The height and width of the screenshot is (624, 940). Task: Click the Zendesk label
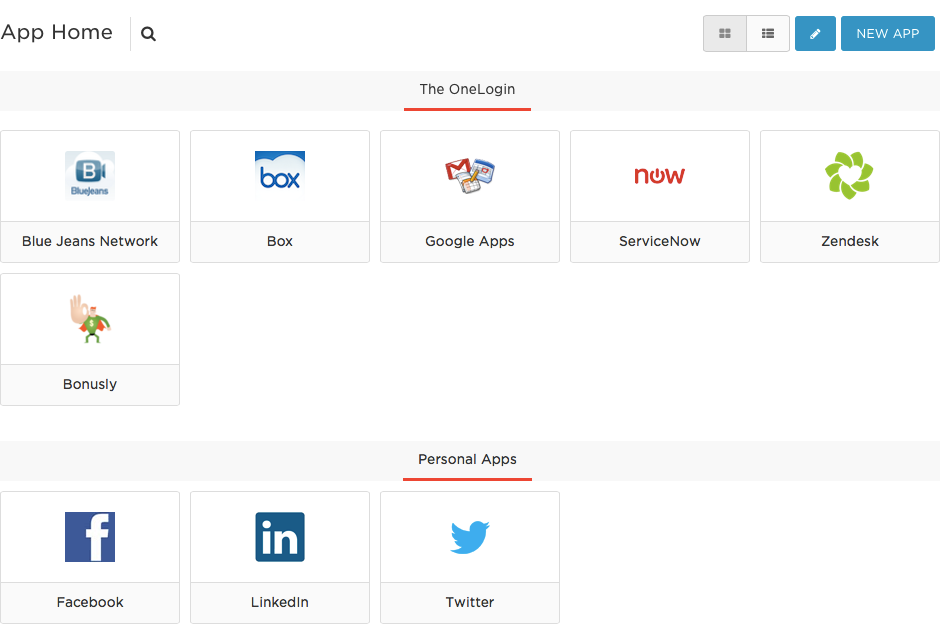coord(849,242)
